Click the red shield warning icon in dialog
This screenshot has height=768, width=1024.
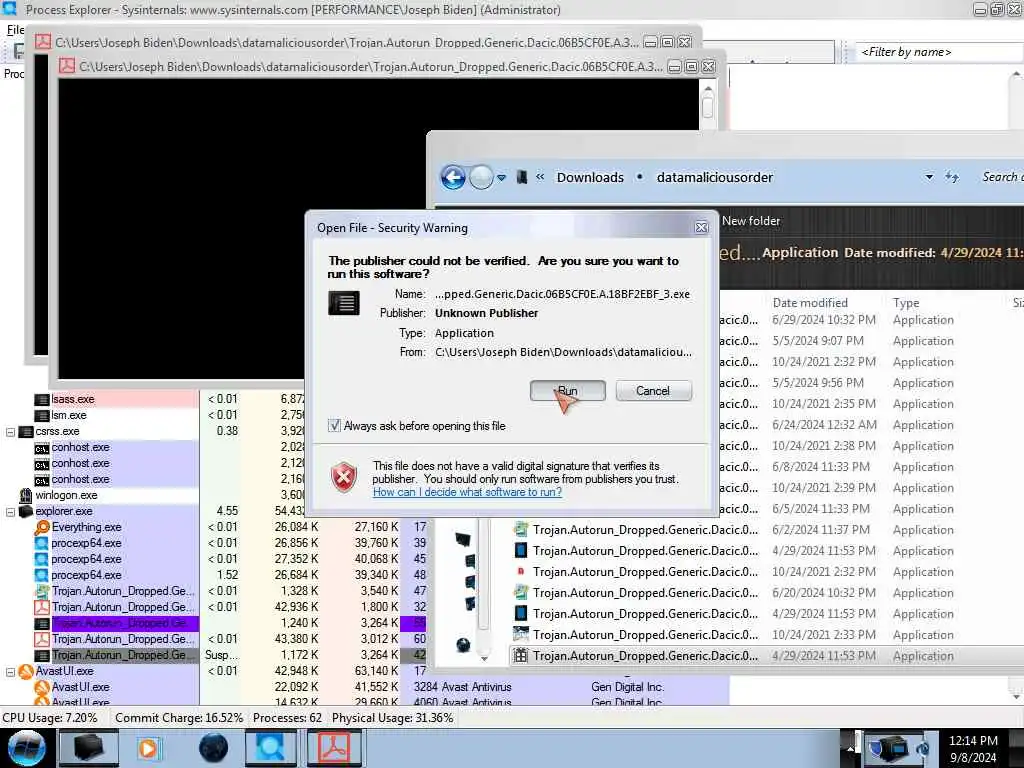(x=344, y=477)
